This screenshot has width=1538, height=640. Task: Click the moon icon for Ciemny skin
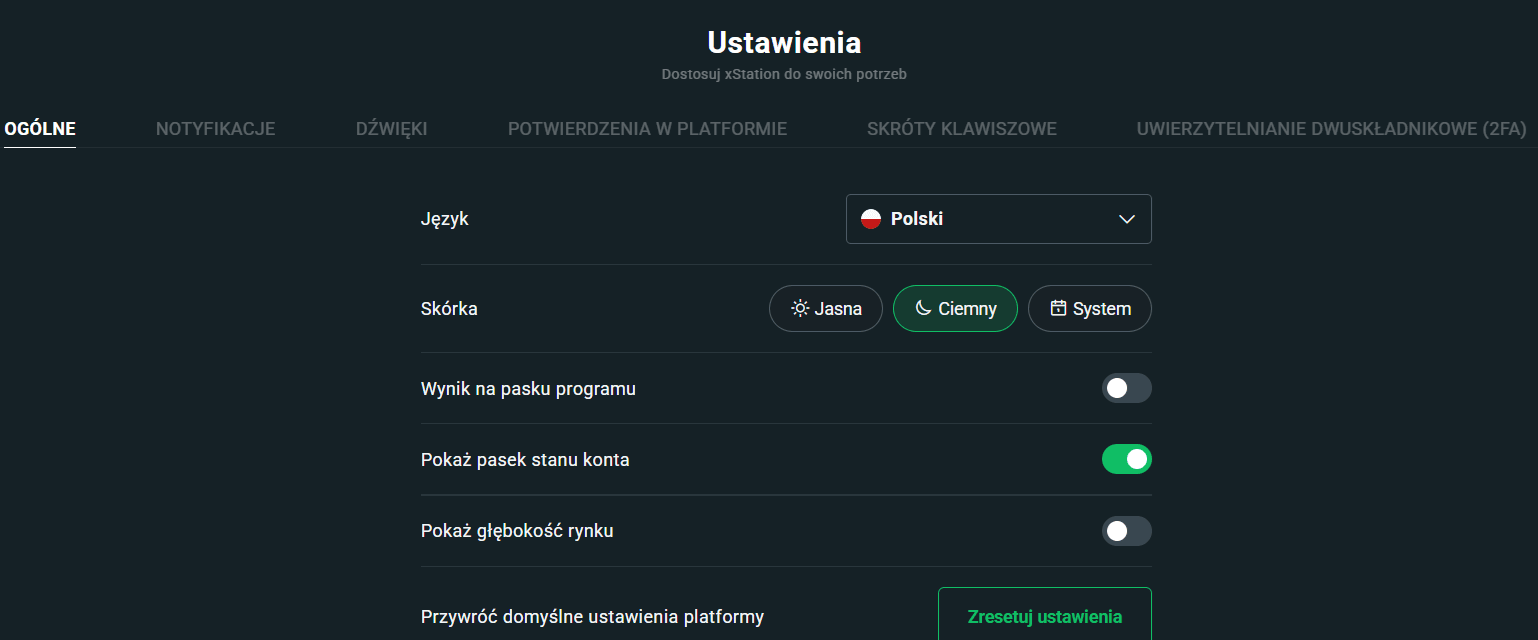click(923, 308)
